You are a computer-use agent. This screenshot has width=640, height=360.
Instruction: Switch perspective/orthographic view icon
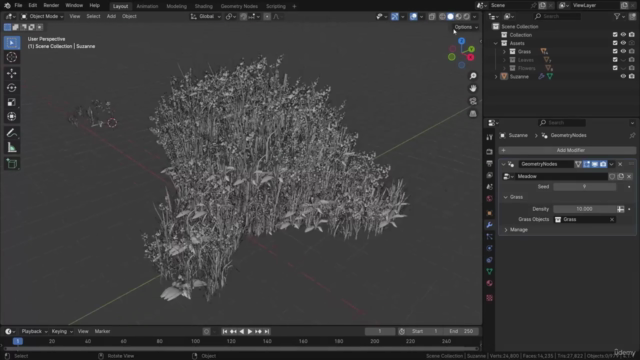473,114
